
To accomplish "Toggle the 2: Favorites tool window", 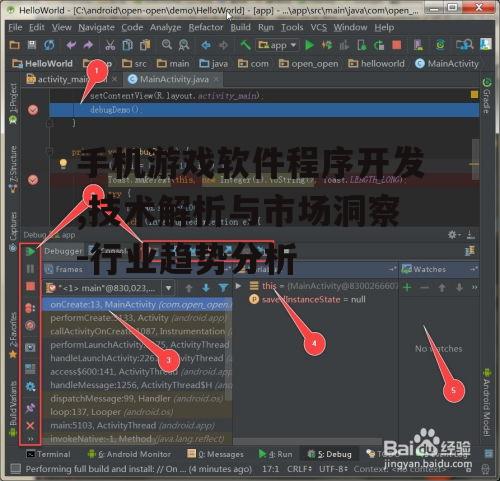I will coord(13,335).
